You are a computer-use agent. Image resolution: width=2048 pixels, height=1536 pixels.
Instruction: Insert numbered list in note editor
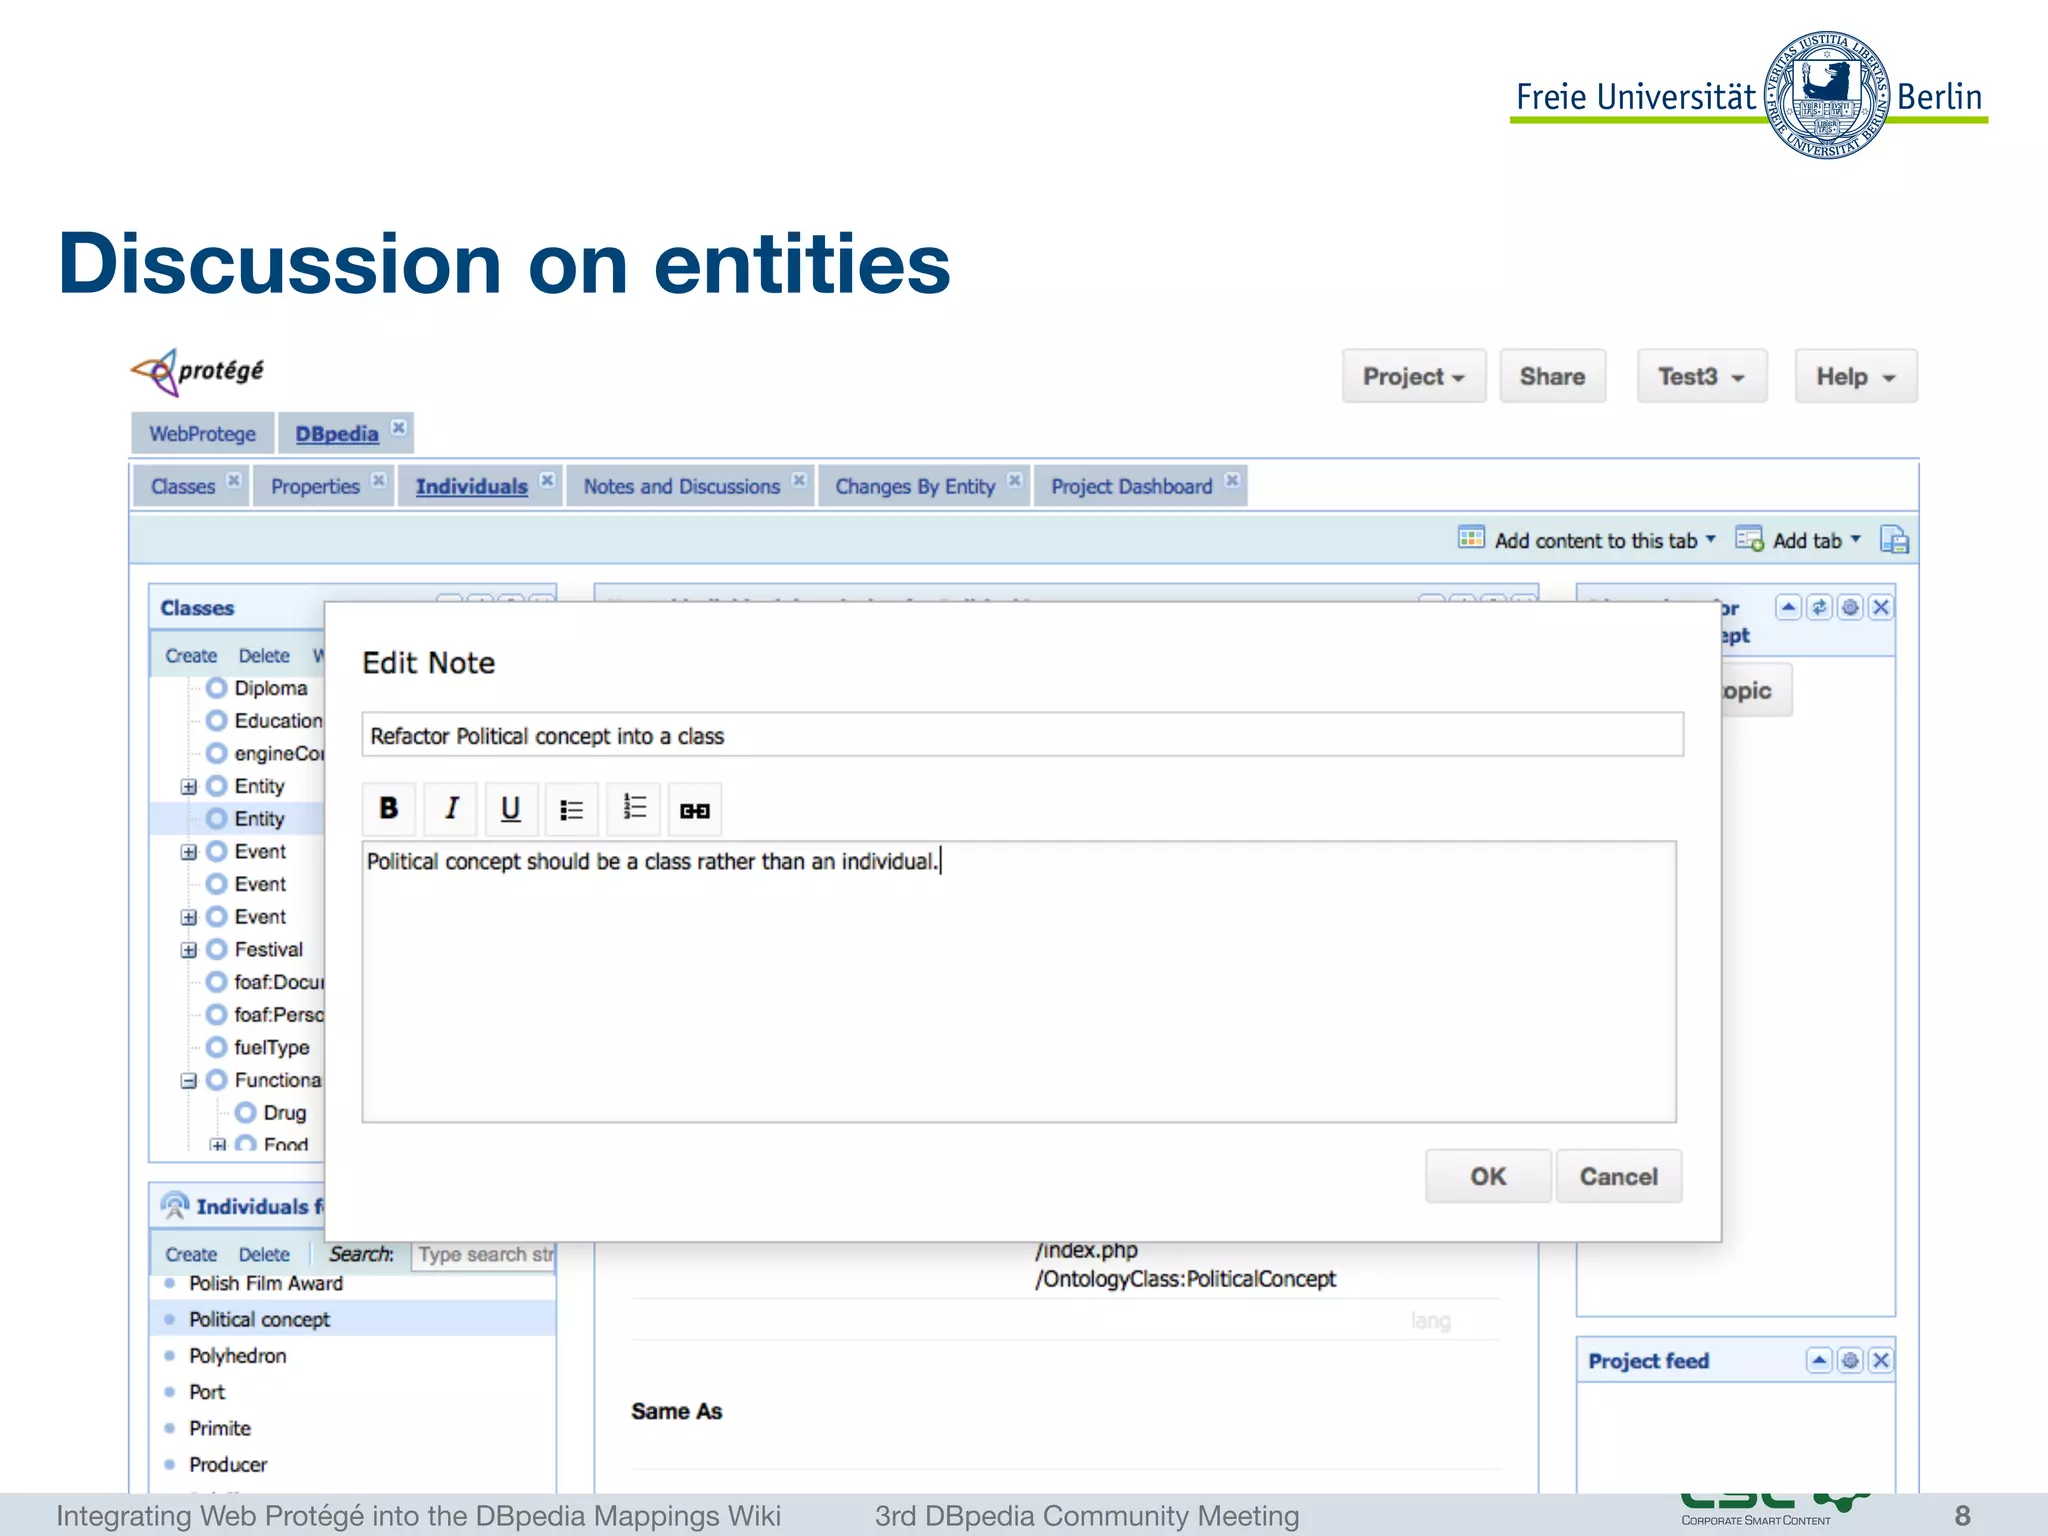click(x=634, y=808)
